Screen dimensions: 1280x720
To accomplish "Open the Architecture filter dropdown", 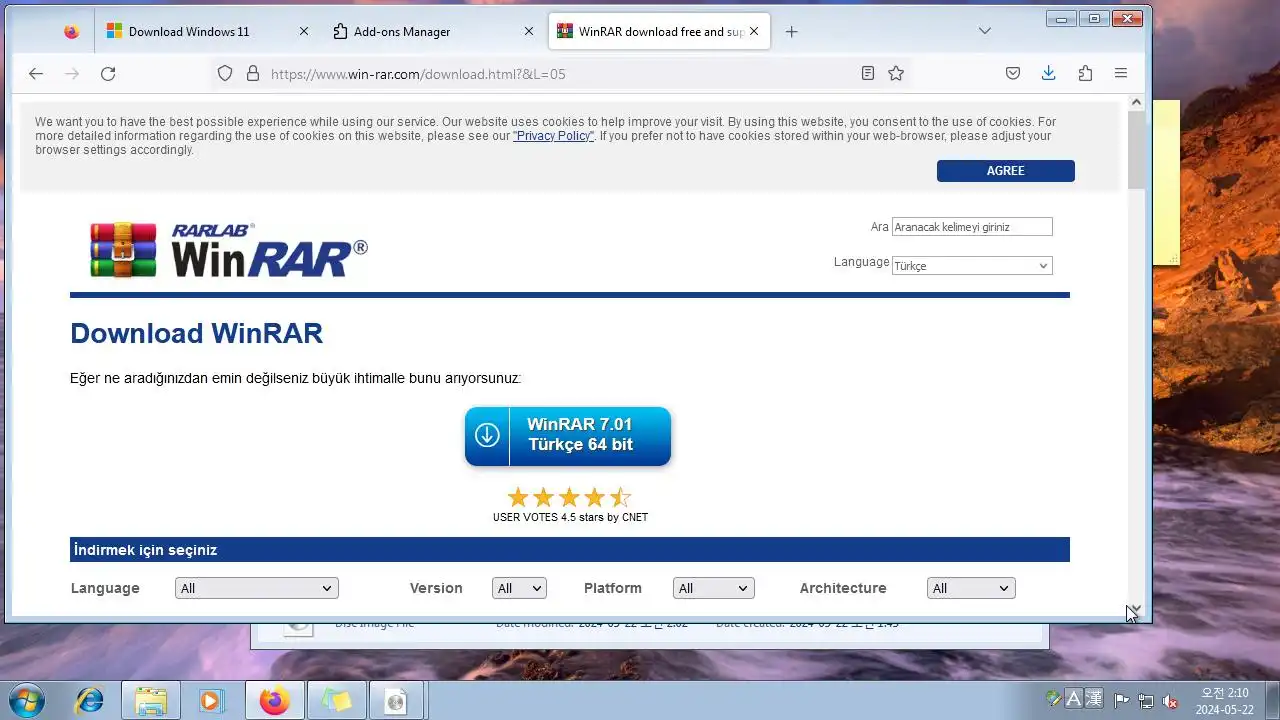I will coord(971,588).
